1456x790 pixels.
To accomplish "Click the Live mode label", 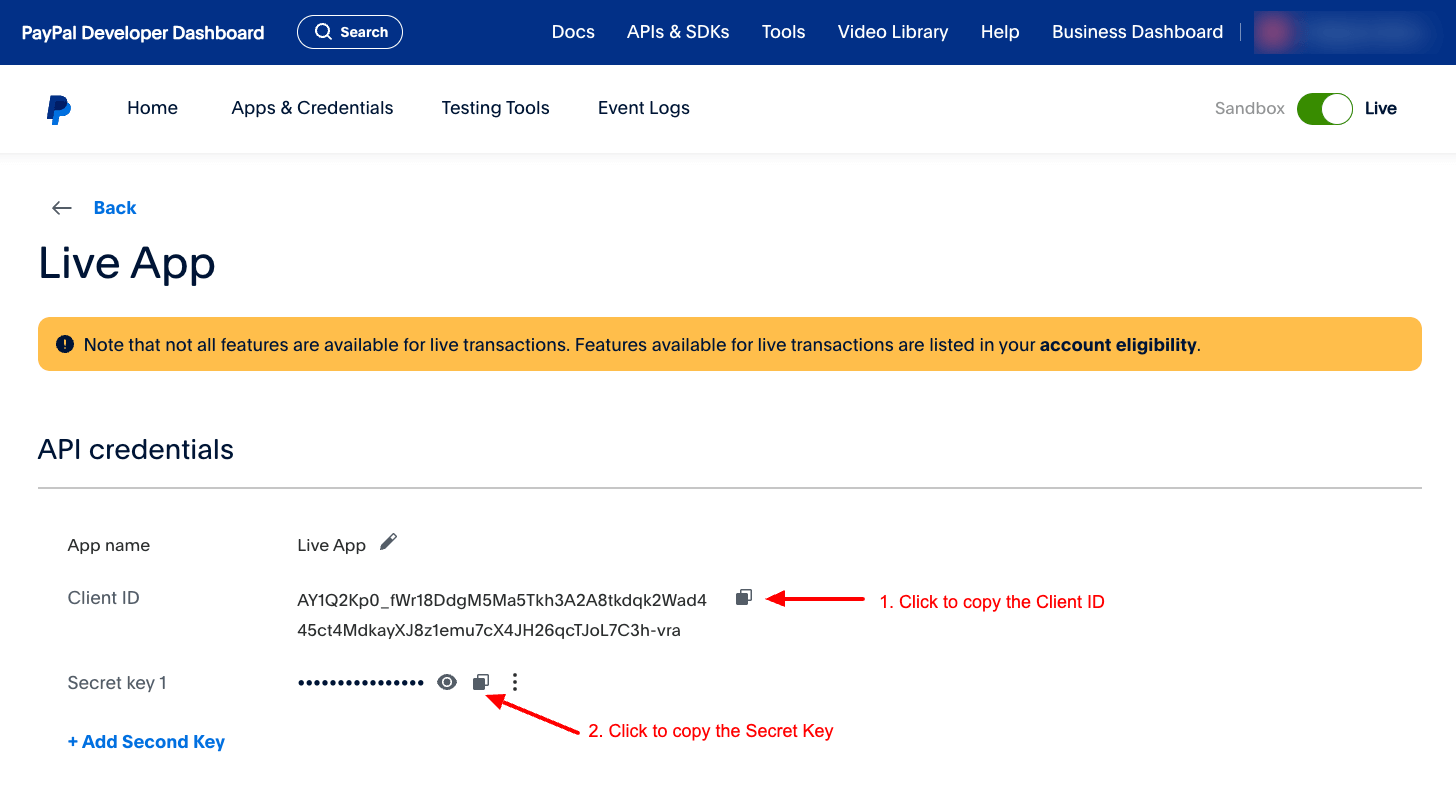I will 1381,108.
